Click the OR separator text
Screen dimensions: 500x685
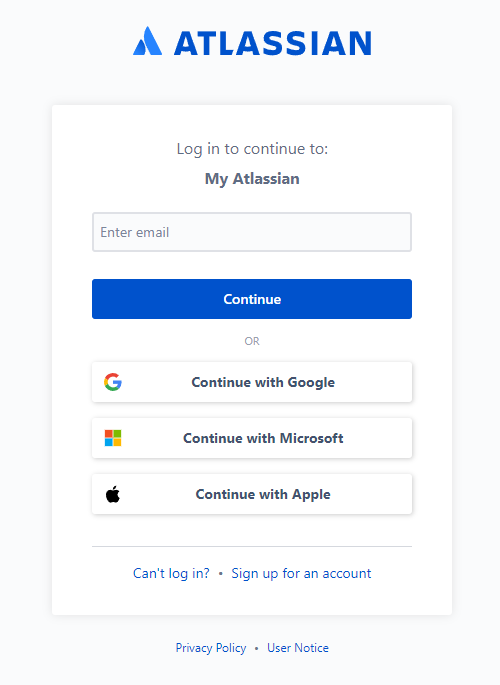click(252, 341)
